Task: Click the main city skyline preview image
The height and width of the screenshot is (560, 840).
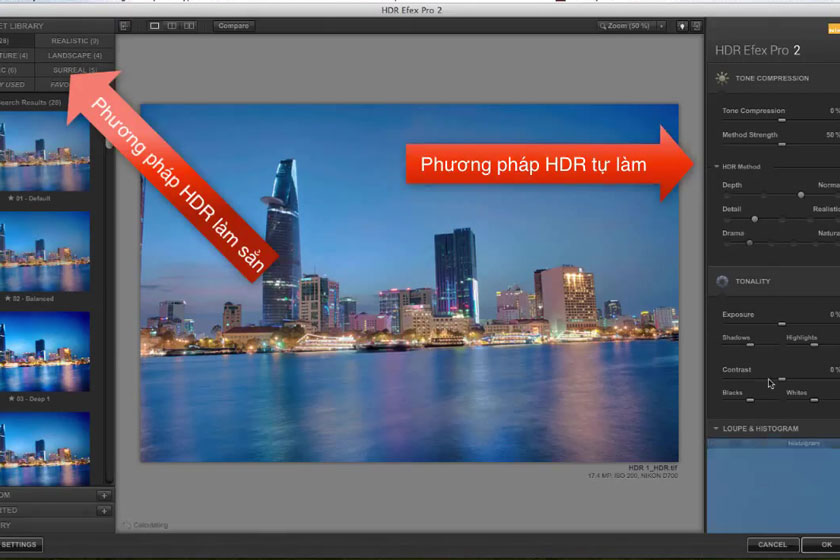Action: 409,283
